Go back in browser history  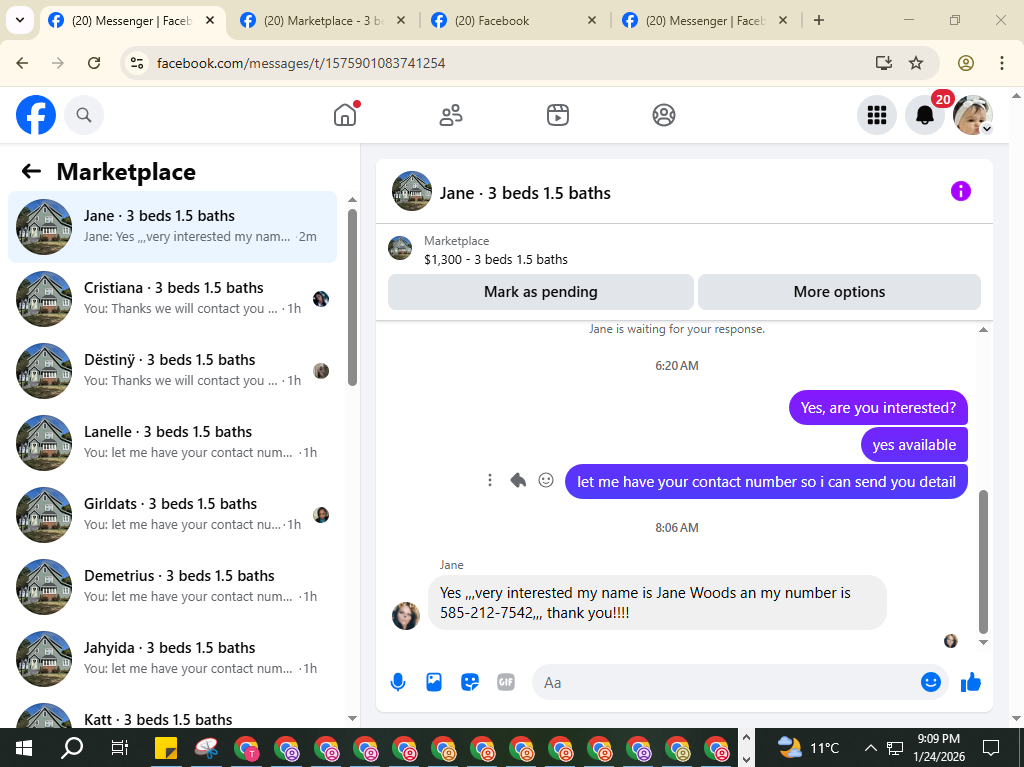click(22, 63)
